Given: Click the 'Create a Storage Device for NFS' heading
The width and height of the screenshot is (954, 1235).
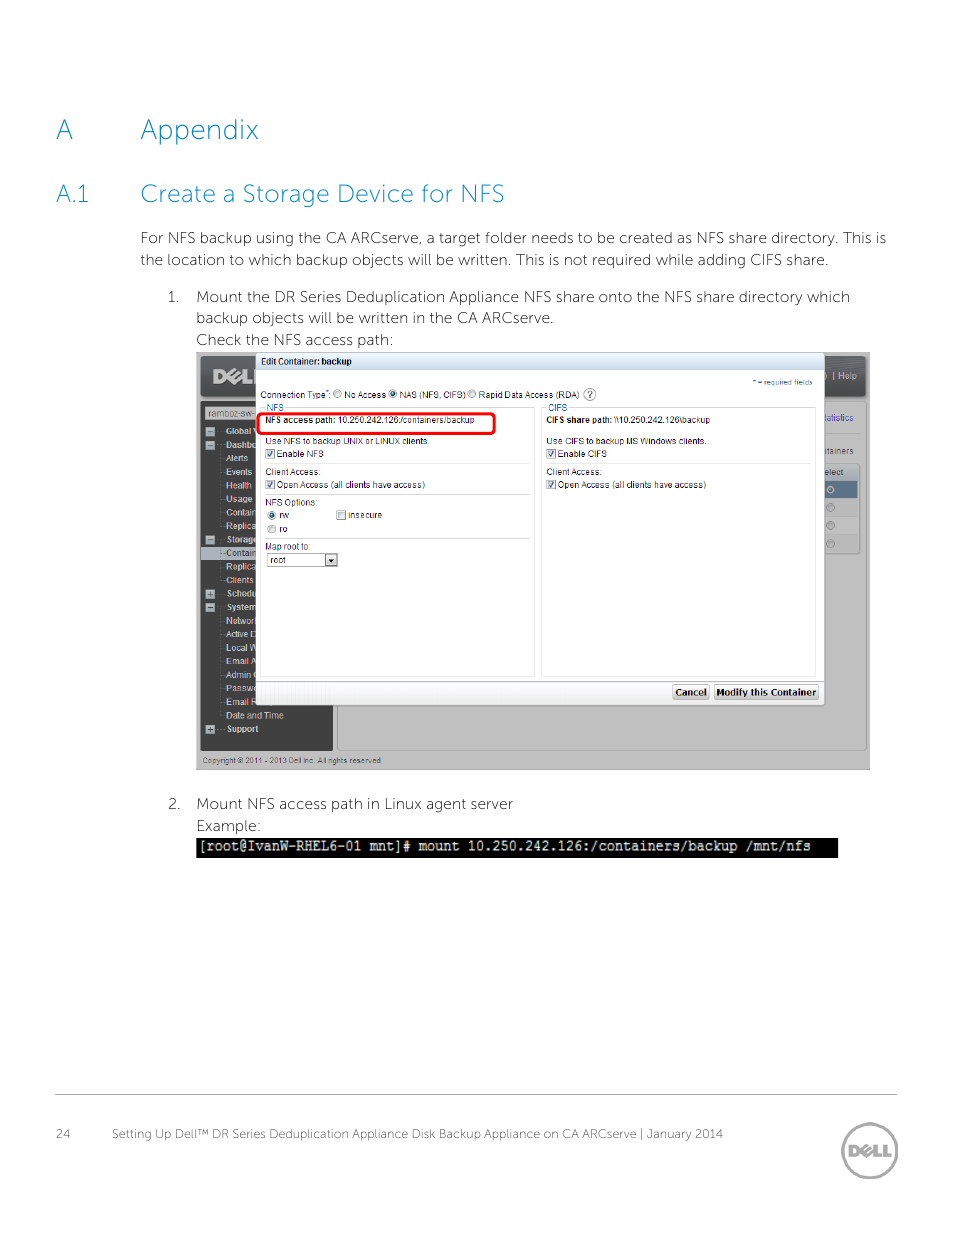Looking at the screenshot, I should (322, 194).
